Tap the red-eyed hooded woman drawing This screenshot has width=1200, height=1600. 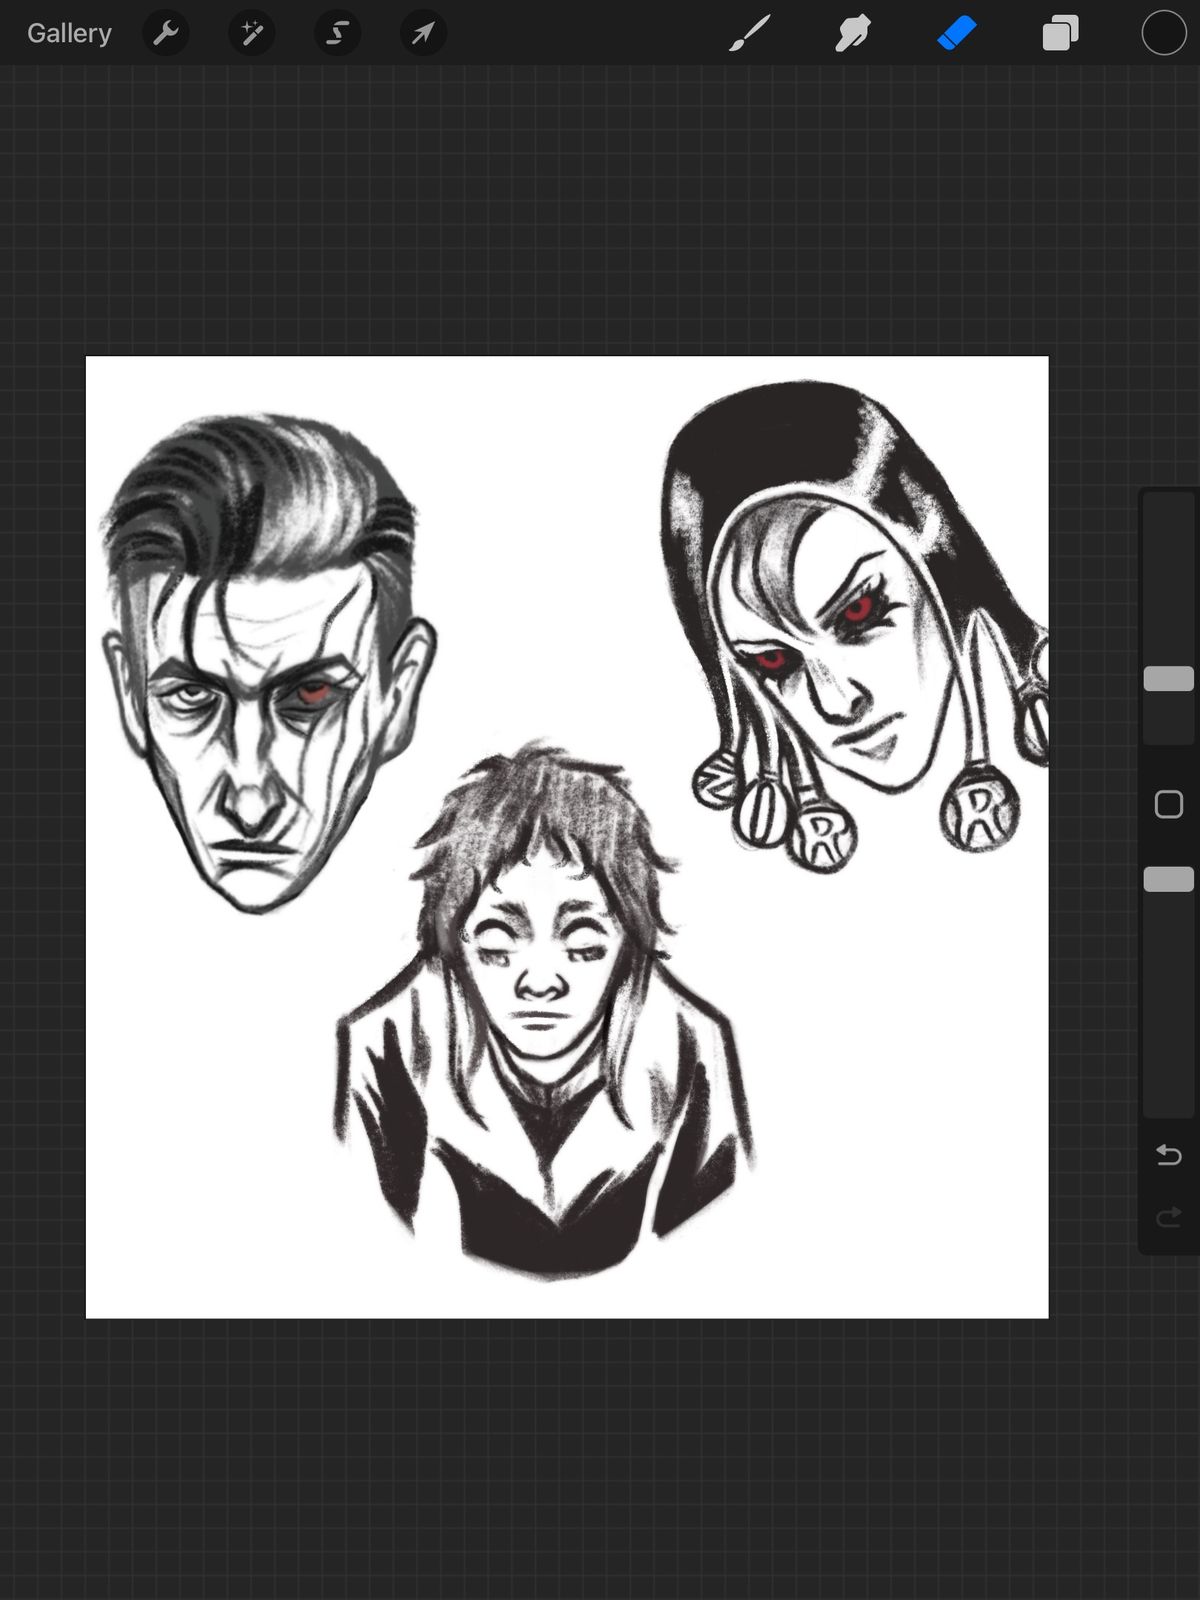point(855,625)
